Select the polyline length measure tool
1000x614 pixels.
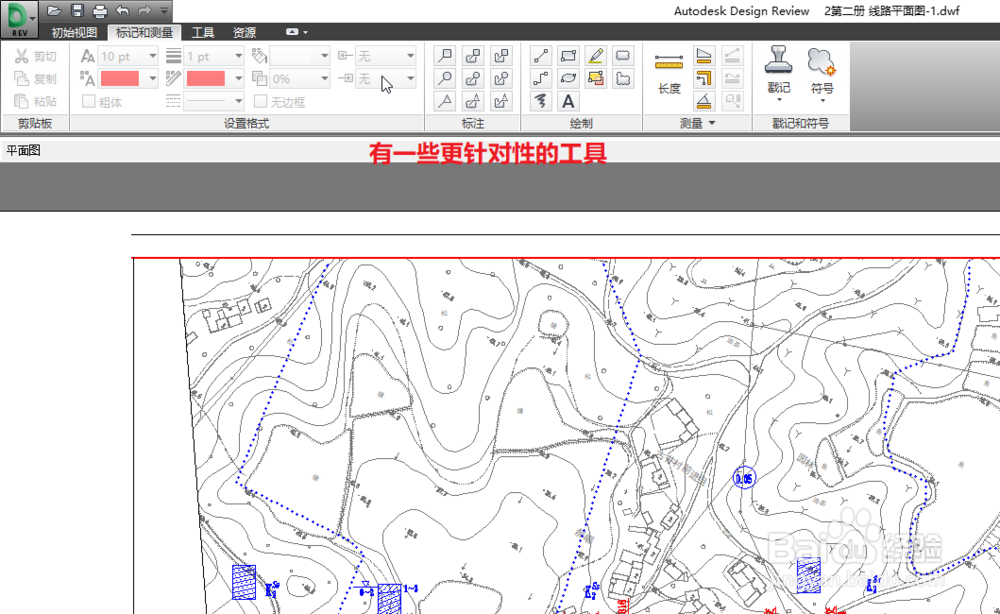pos(703,78)
